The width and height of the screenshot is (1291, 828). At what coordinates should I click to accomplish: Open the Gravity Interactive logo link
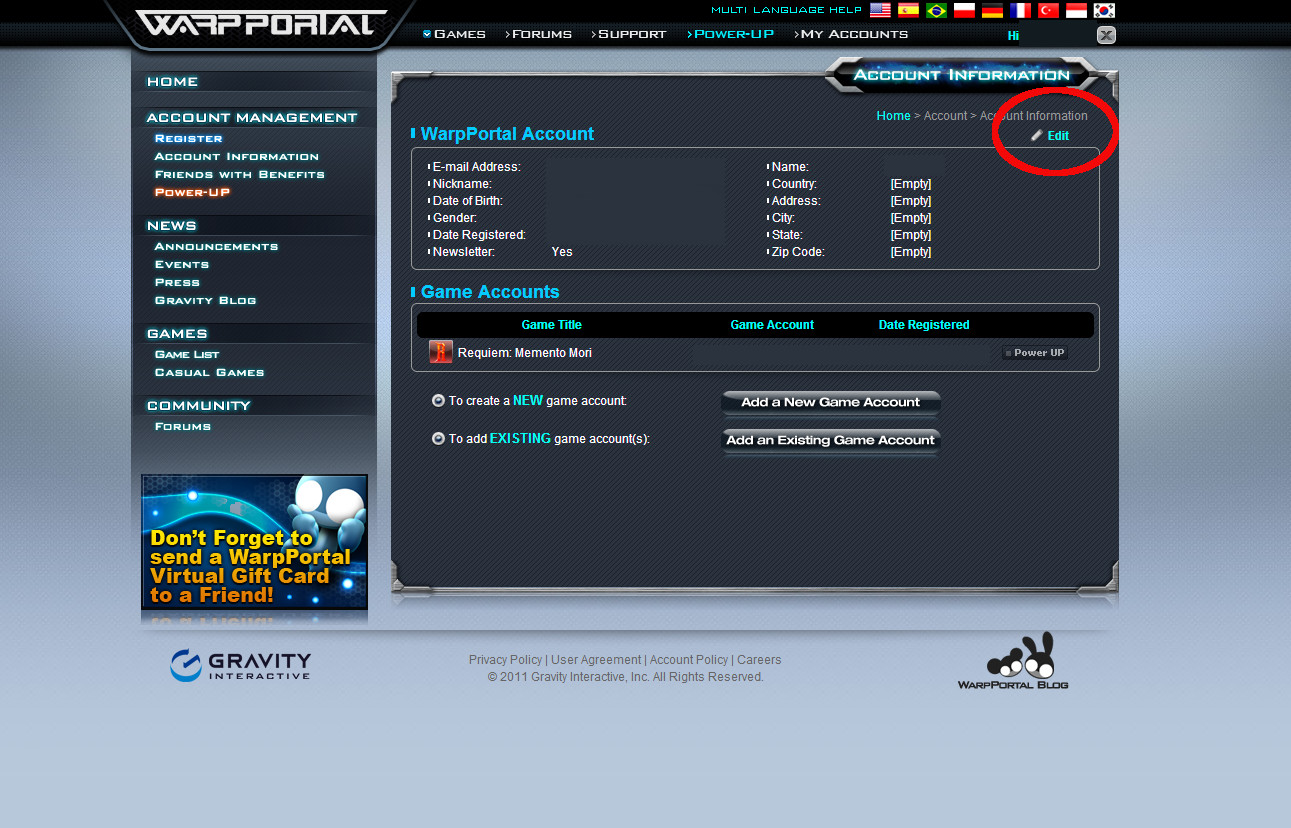[x=240, y=665]
